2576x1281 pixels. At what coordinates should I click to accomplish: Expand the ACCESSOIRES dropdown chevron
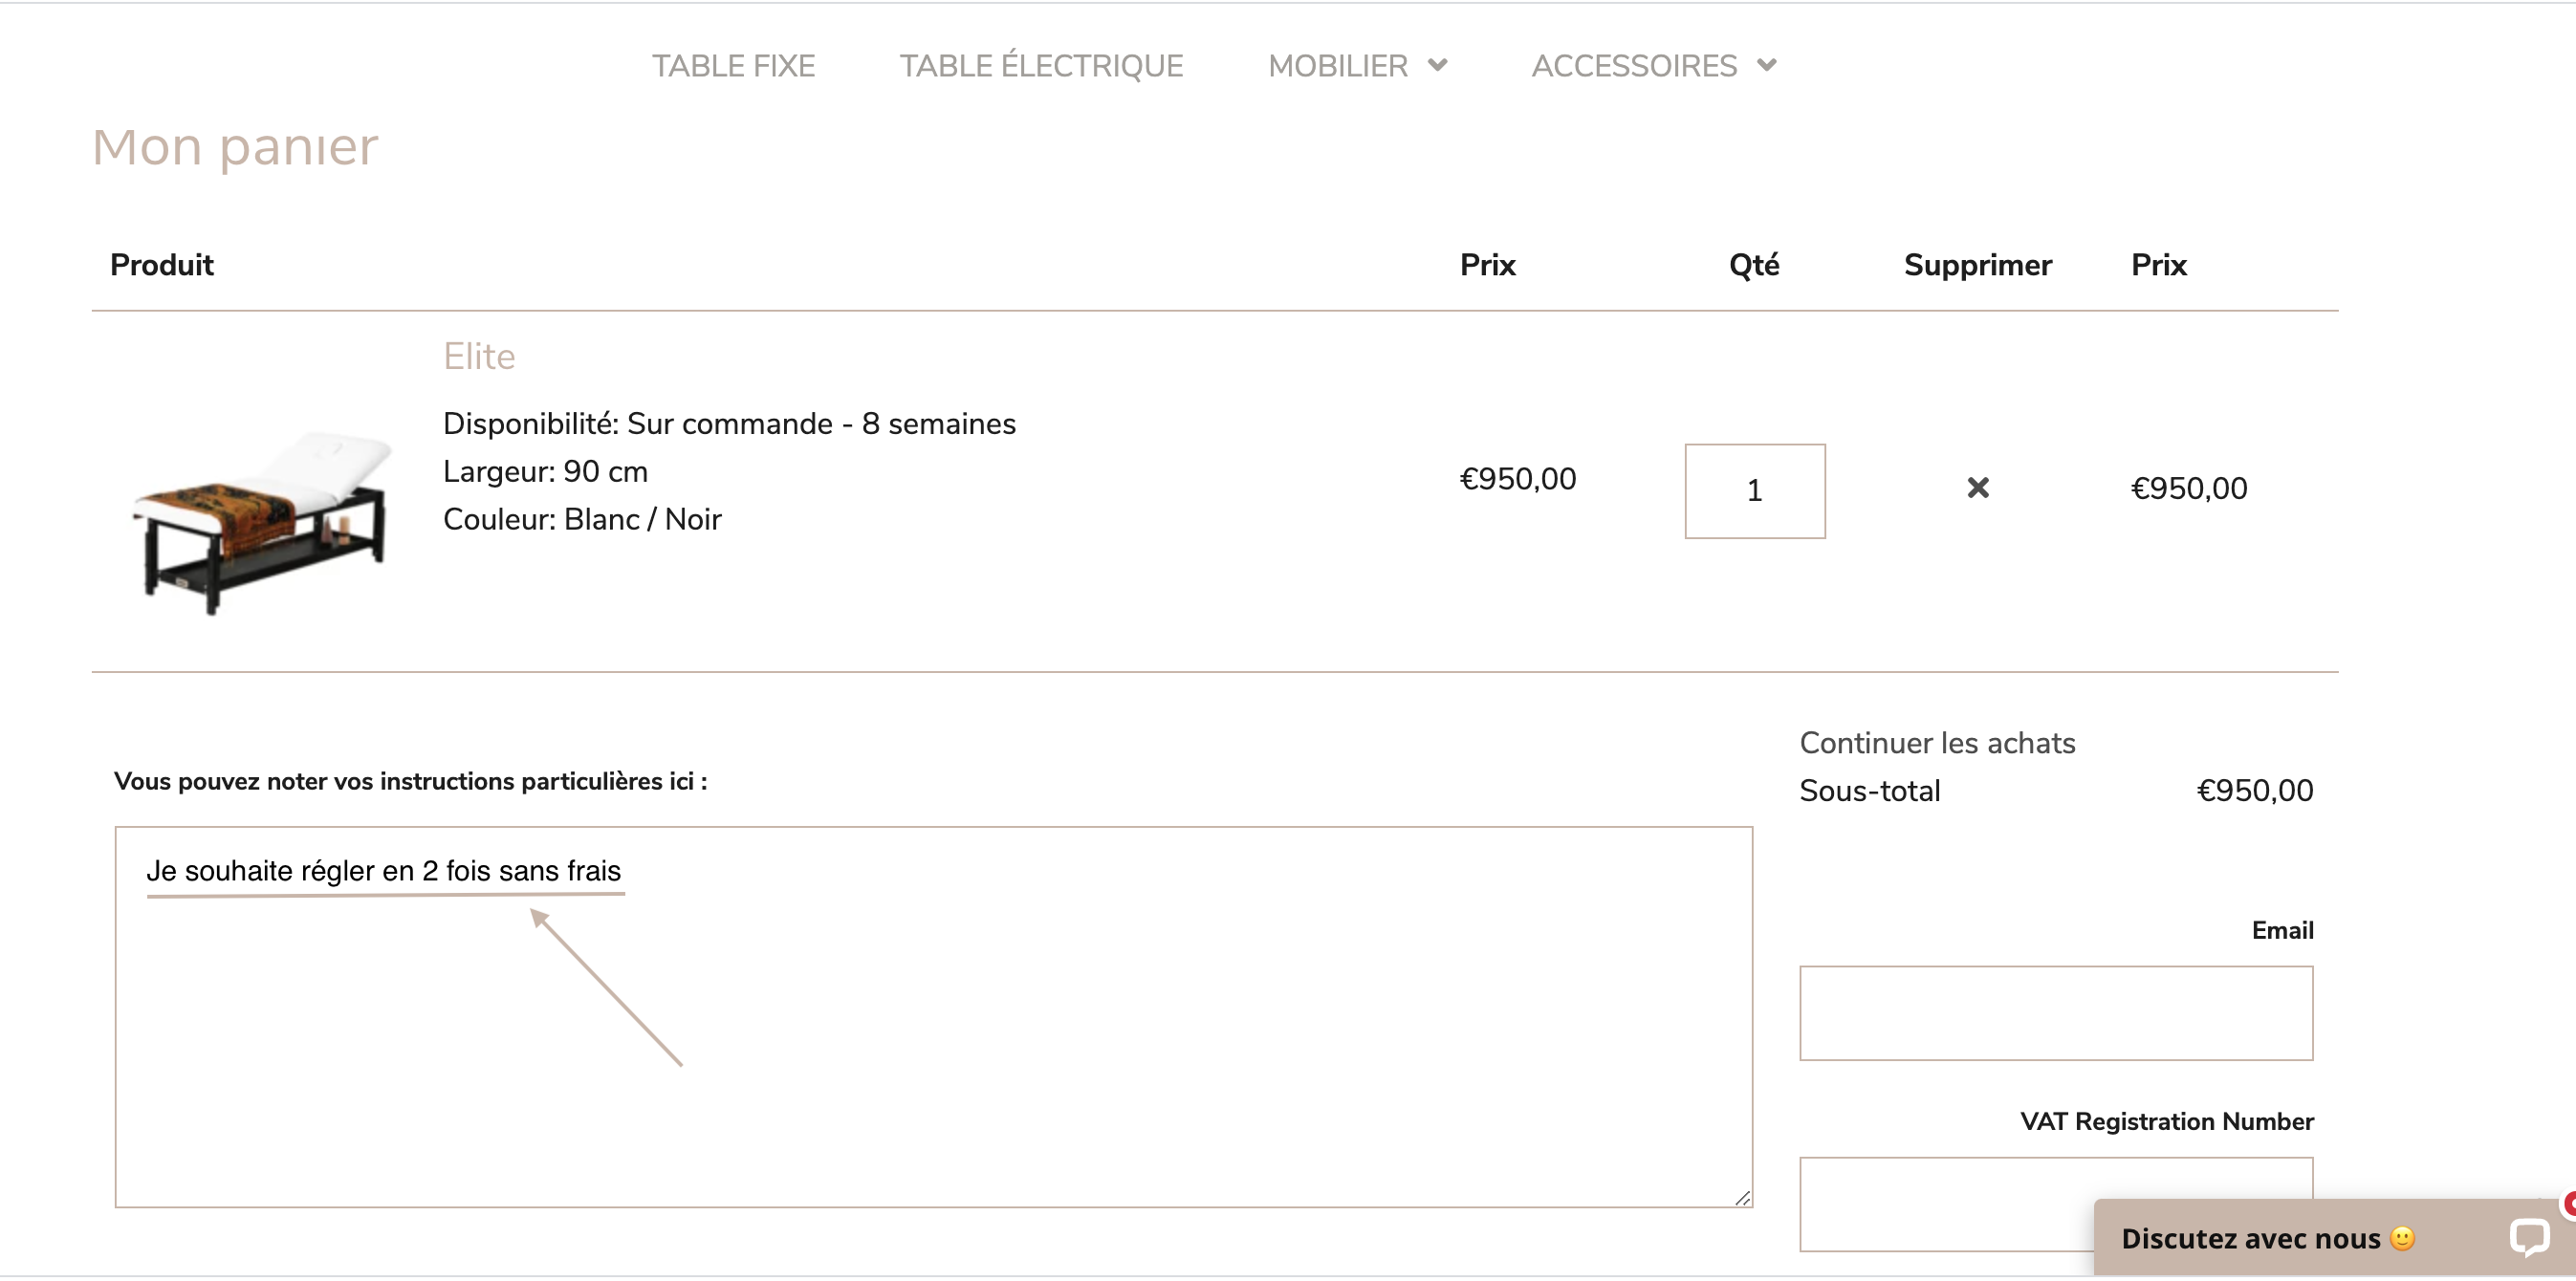(x=1767, y=65)
